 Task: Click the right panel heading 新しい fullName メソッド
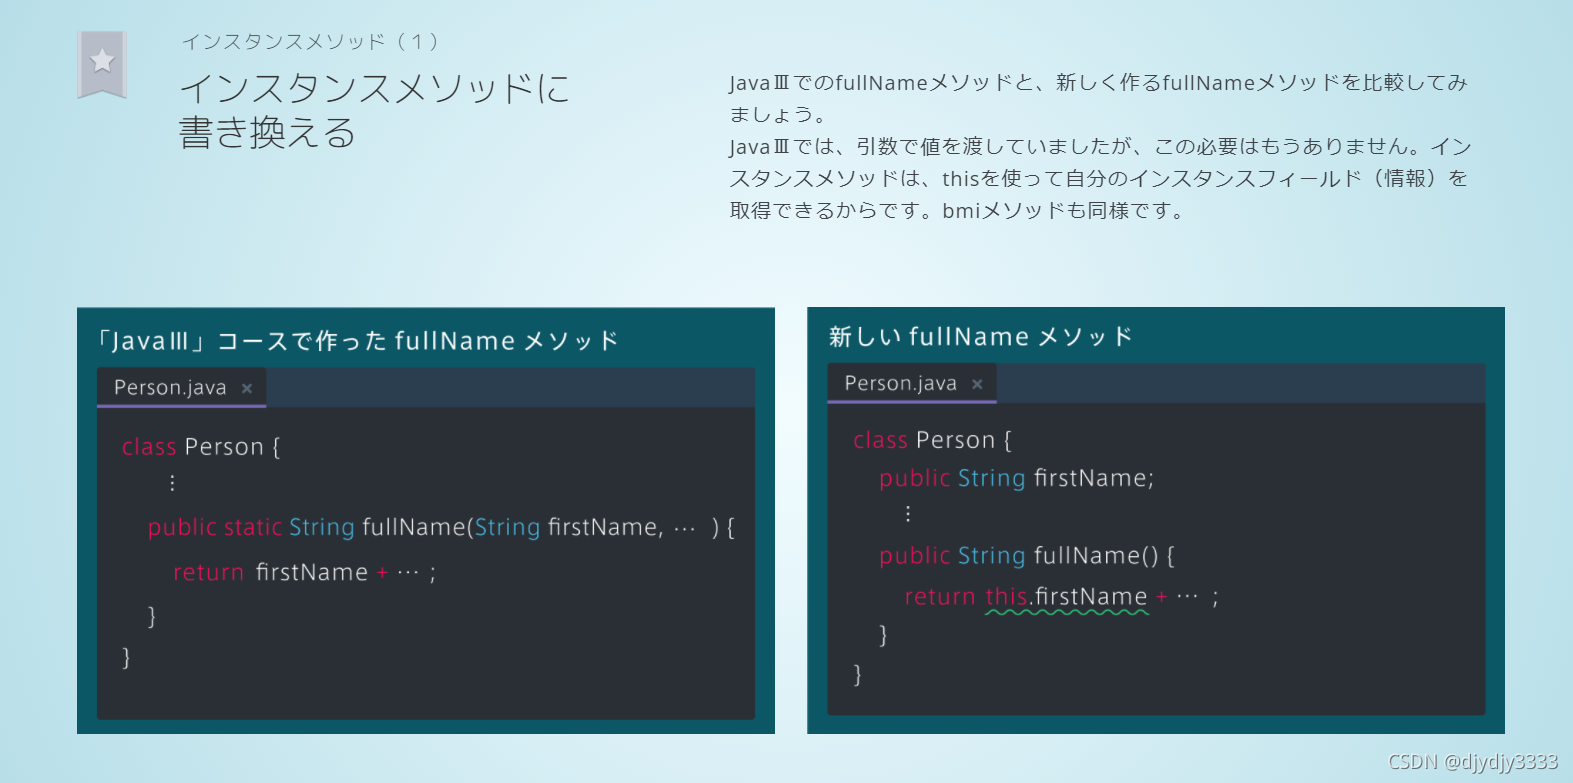[980, 337]
